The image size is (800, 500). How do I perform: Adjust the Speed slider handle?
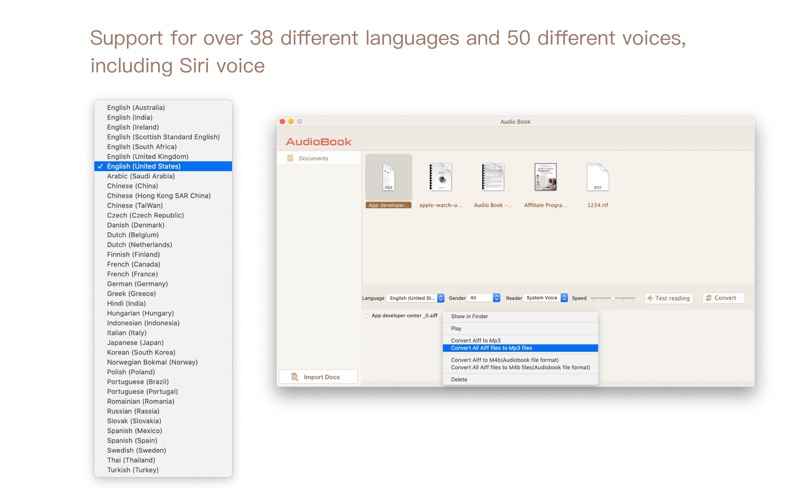click(613, 298)
